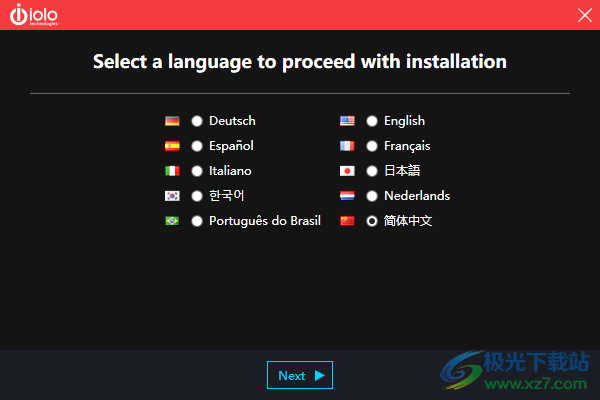The height and width of the screenshot is (400, 600).
Task: Select the Português do Brasil radio button
Action: [x=197, y=221]
